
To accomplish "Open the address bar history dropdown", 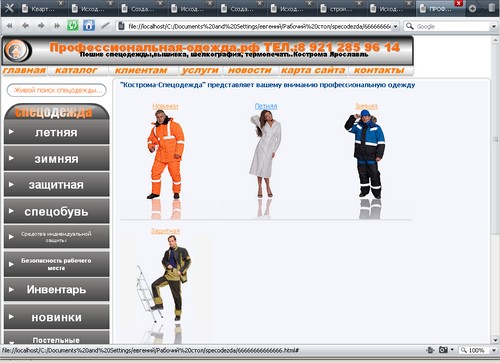I will [395, 26].
